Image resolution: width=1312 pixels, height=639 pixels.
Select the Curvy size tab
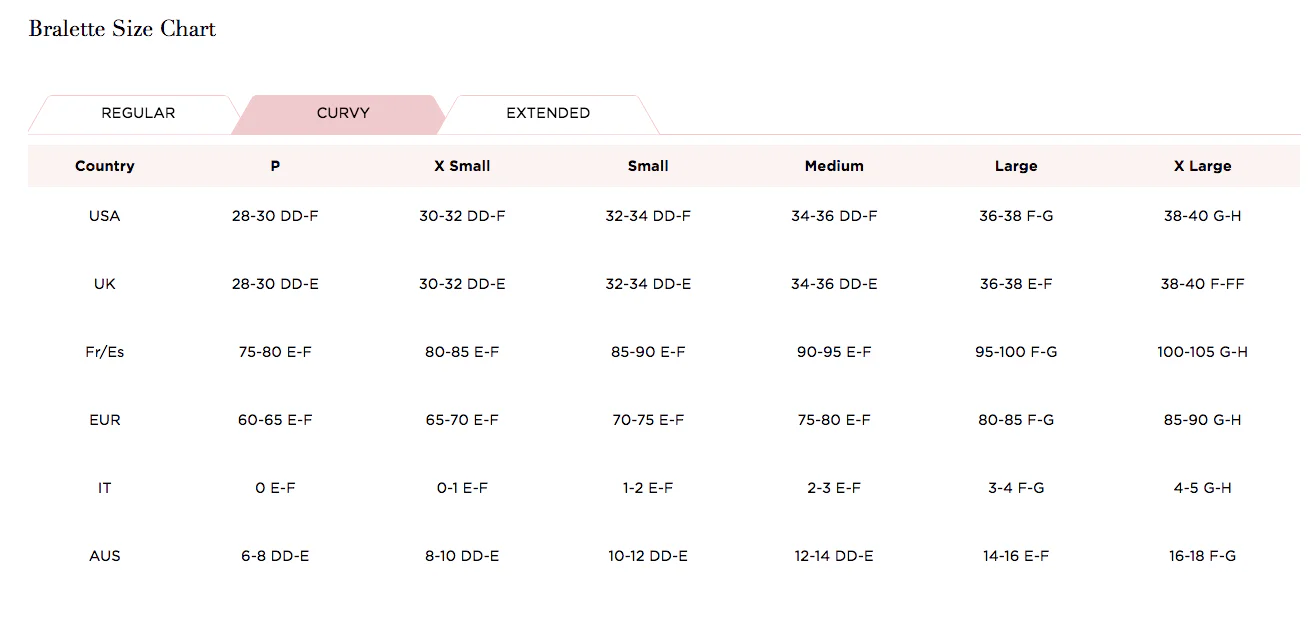click(343, 113)
